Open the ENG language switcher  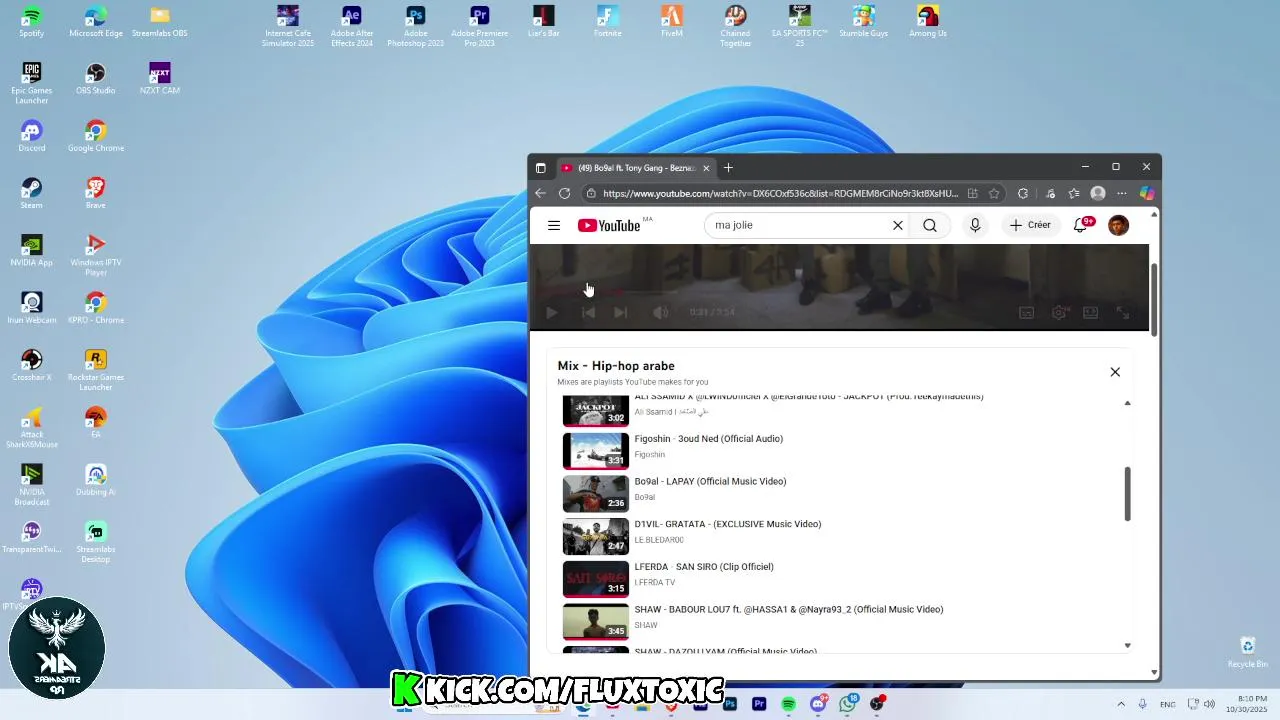click(x=1168, y=704)
